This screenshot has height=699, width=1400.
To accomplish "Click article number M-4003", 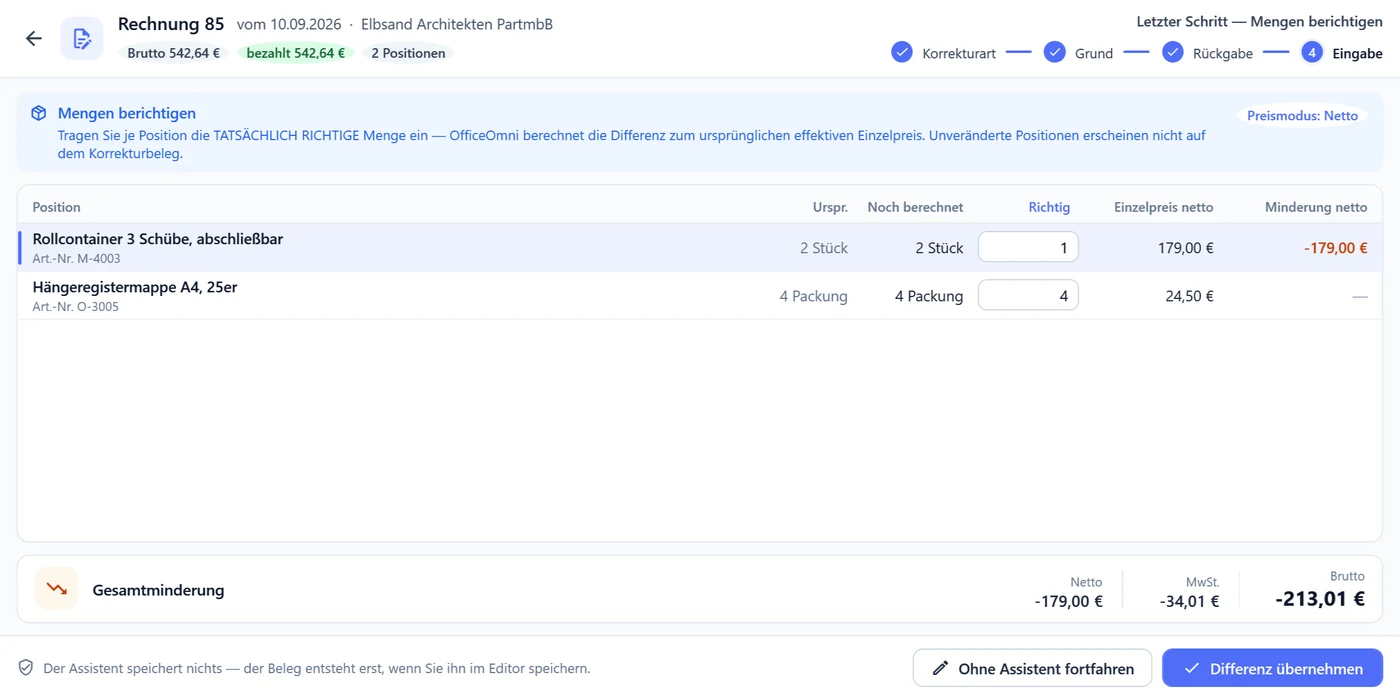I will 76,259.
